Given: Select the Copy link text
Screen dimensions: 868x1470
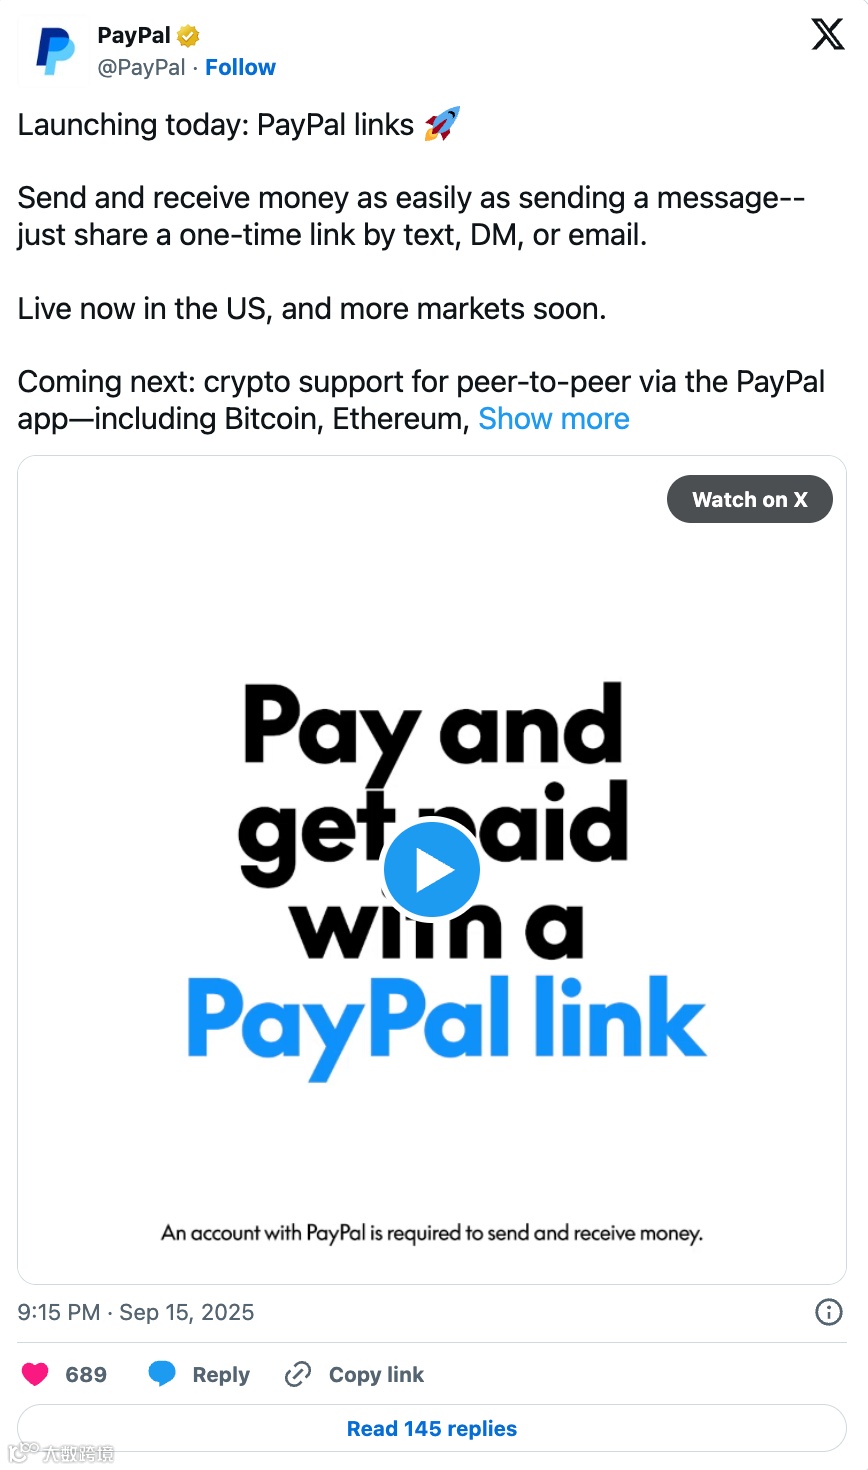Looking at the screenshot, I should point(376,1374).
